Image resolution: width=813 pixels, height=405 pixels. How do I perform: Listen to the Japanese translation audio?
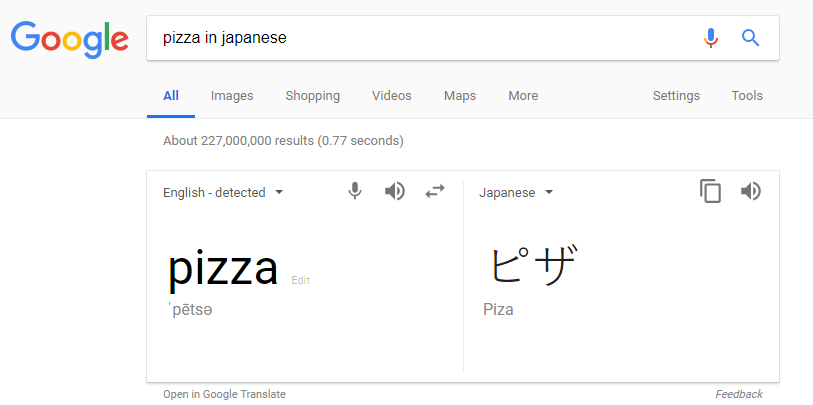(751, 191)
